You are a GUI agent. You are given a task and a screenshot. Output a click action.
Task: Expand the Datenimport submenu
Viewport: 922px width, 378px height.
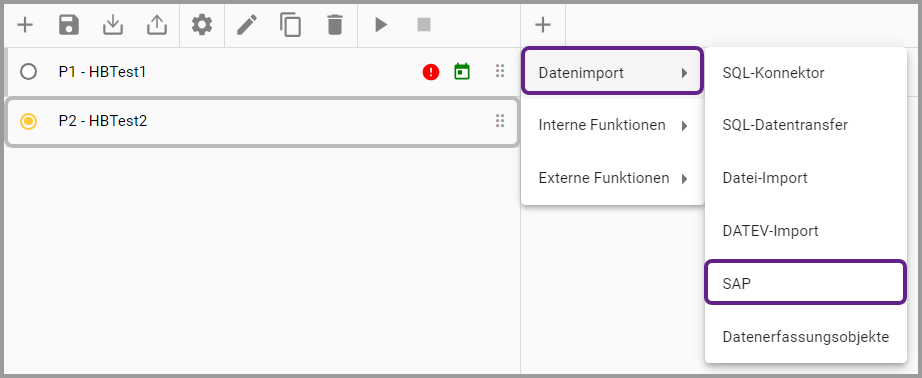(x=613, y=73)
